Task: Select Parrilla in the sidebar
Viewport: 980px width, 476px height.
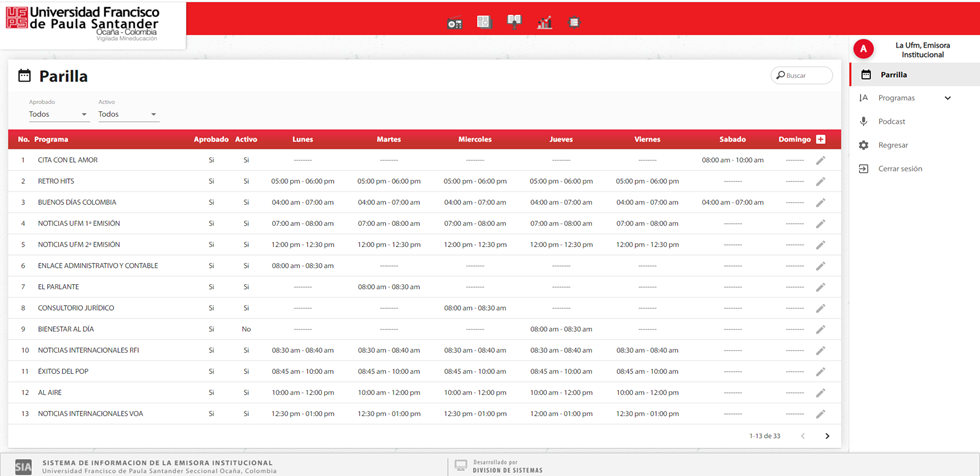Action: [x=894, y=75]
